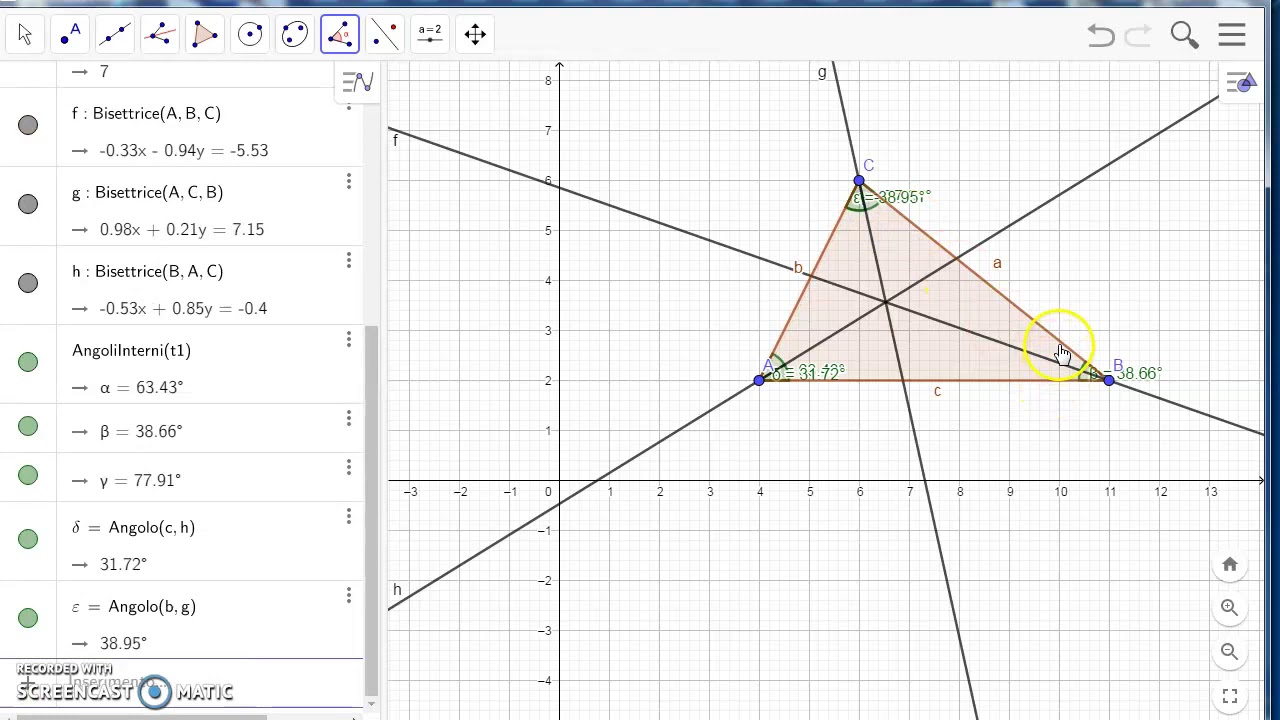This screenshot has height=720, width=1280.
Task: Select the Move arrow tool
Action: 25,34
